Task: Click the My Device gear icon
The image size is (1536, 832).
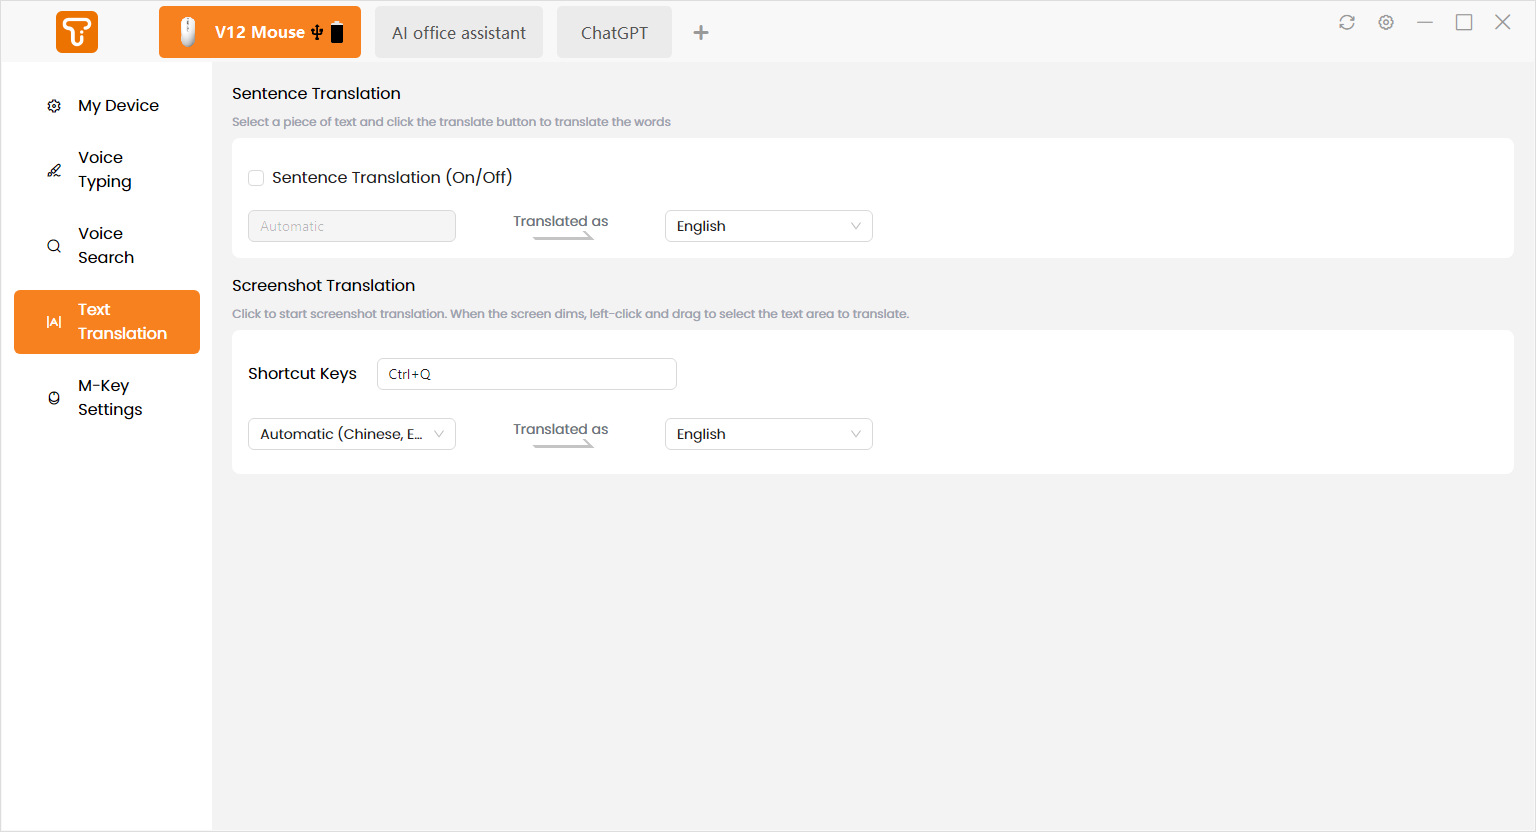Action: click(54, 106)
